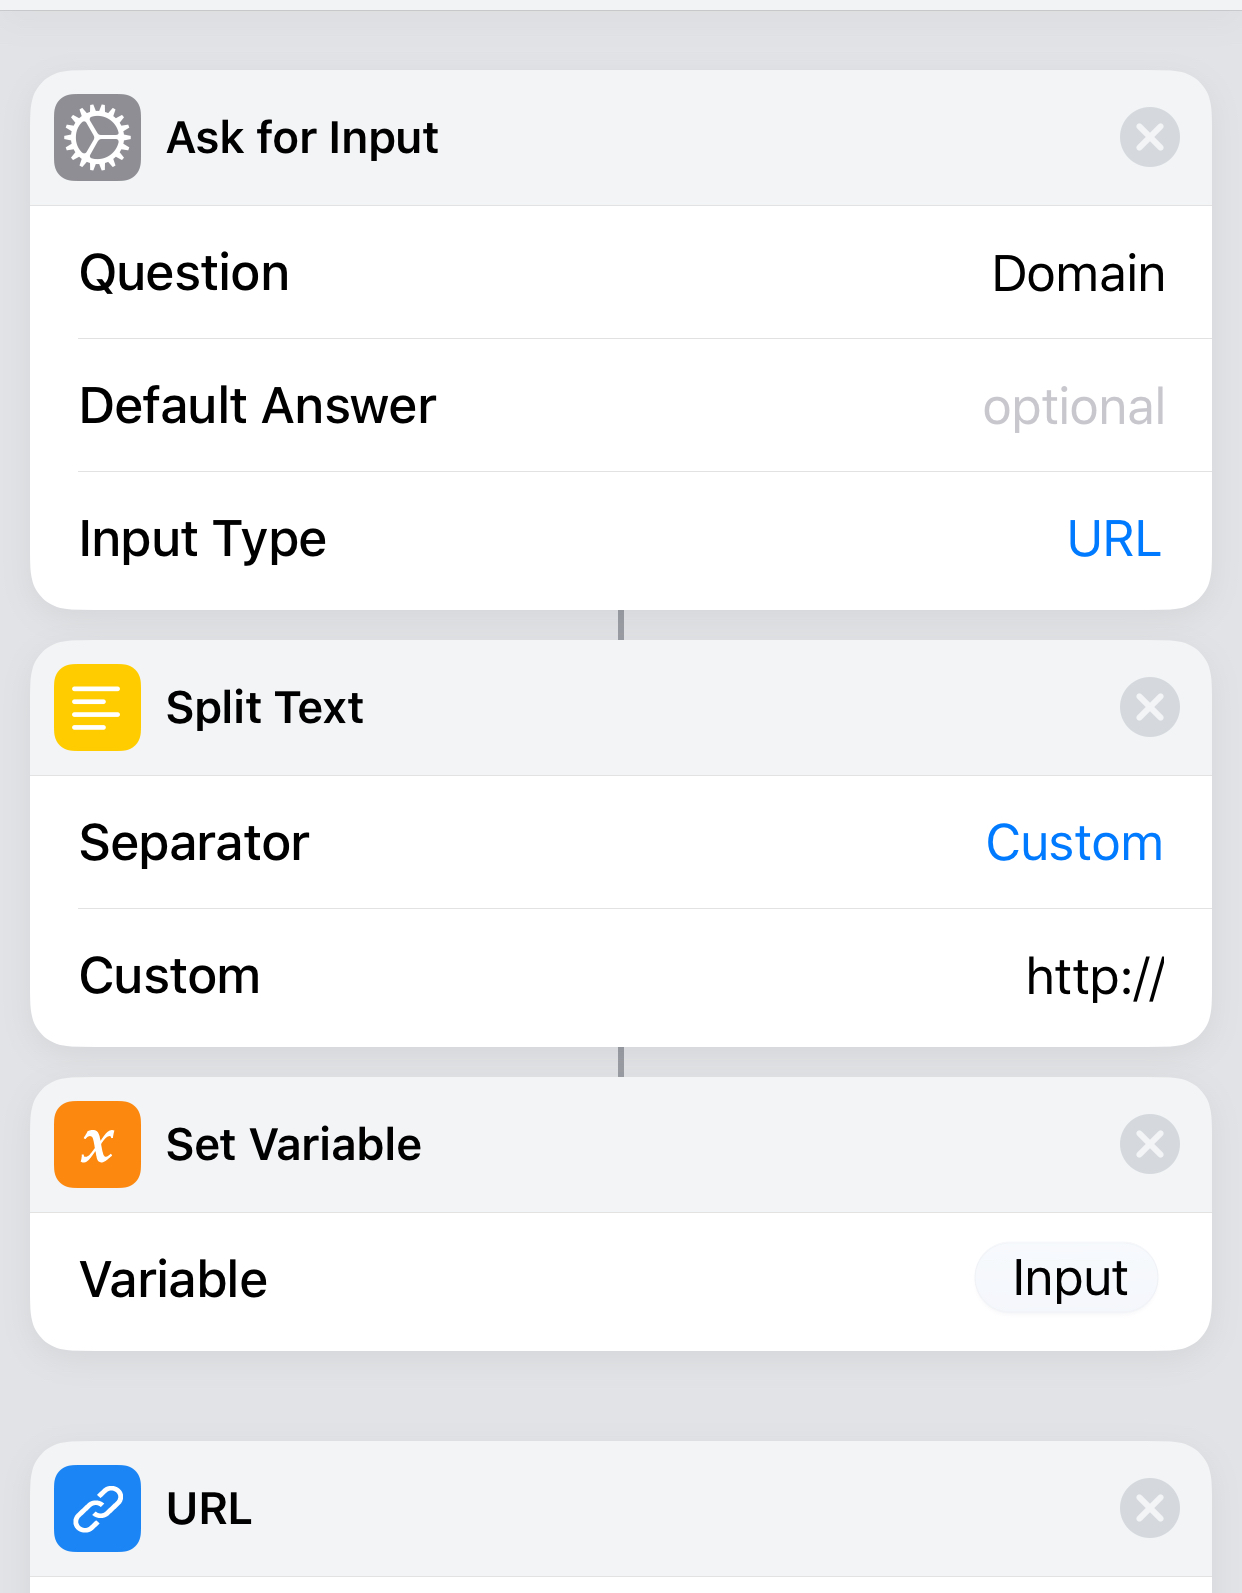Tap the Split Text action header

[621, 708]
